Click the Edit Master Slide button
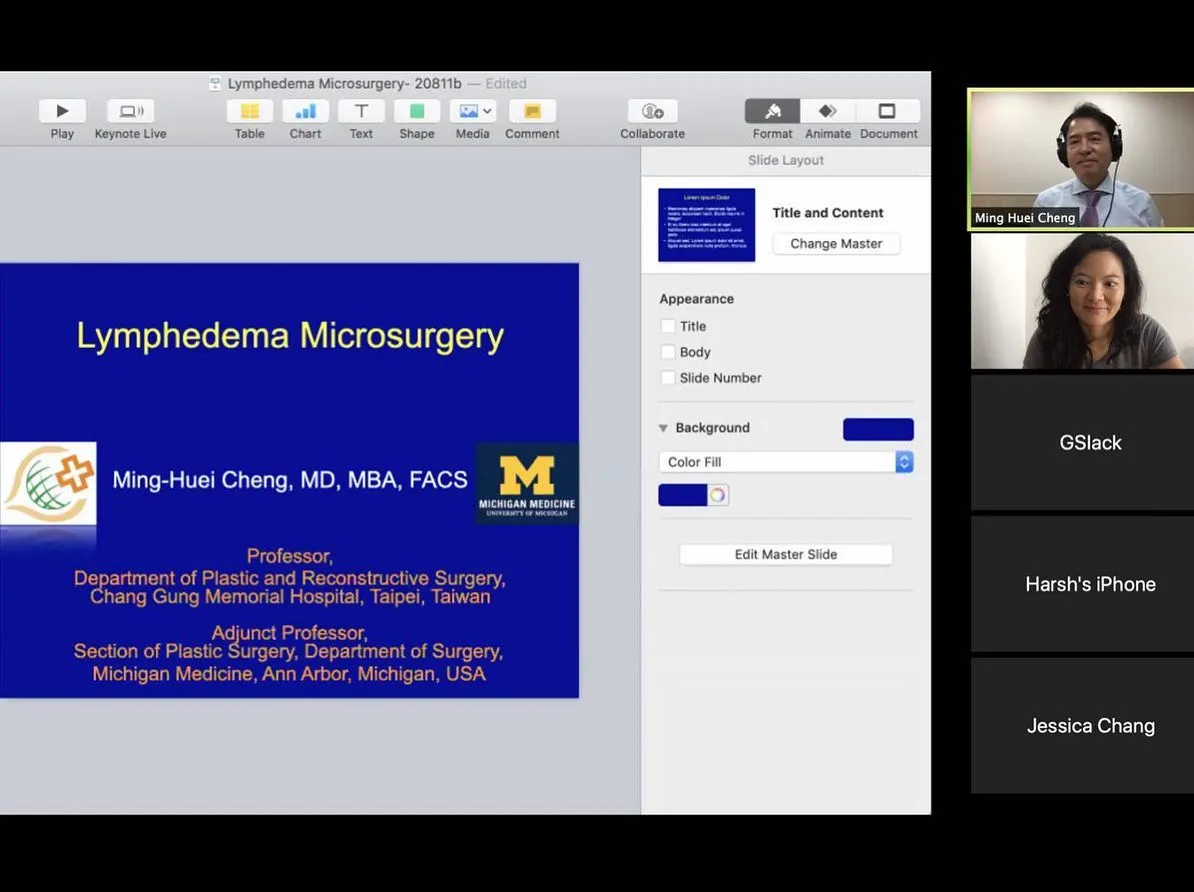Screen dimensions: 1194x892 coord(785,554)
